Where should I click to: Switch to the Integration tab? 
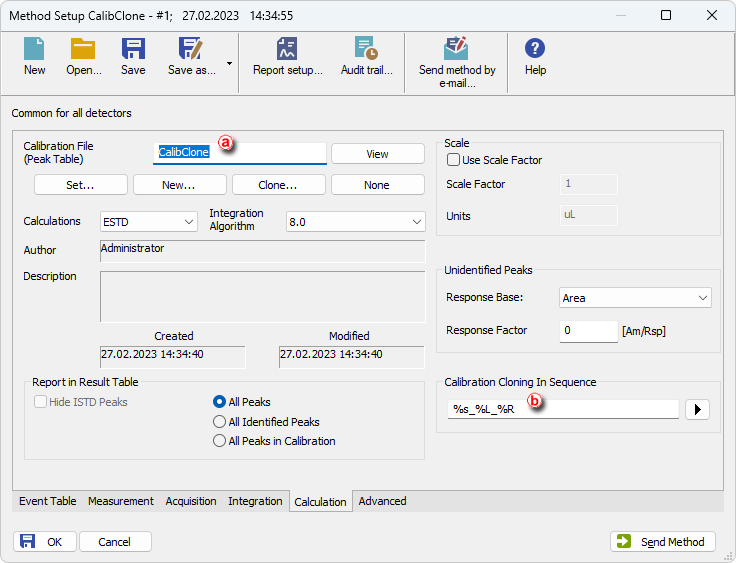[x=255, y=501]
